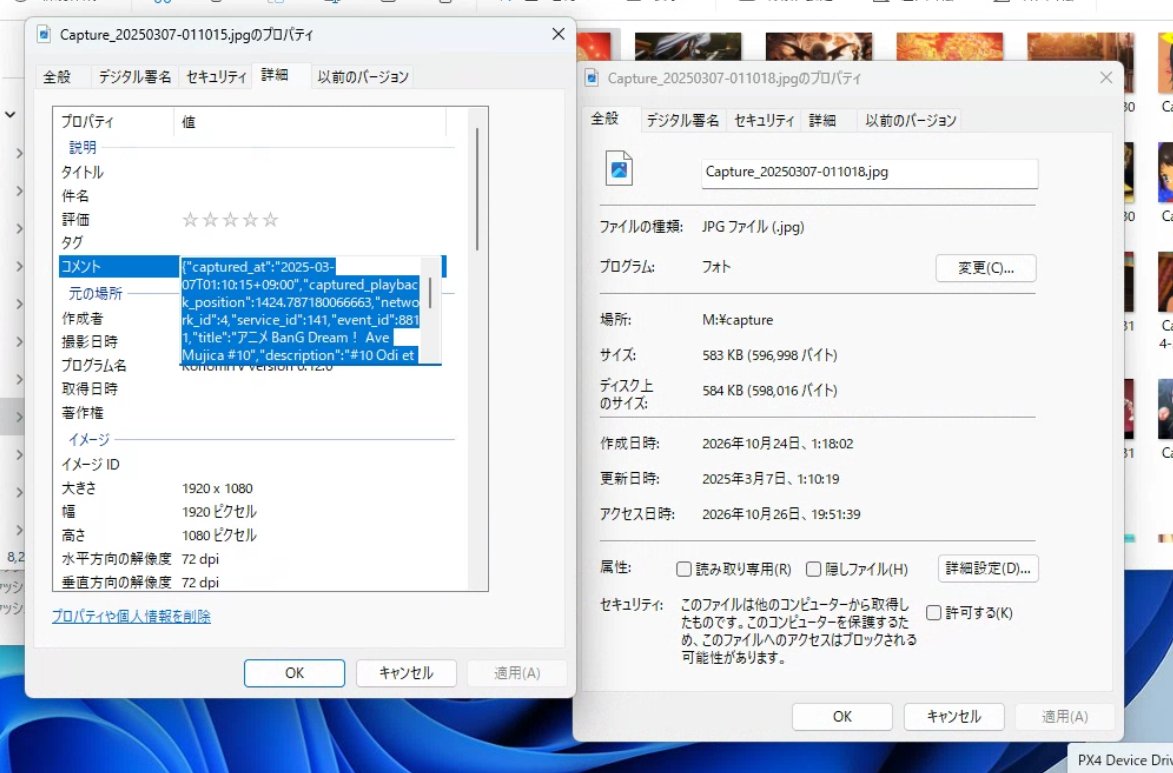Select the 件名 property row
Image resolution: width=1173 pixels, height=773 pixels.
coord(253,196)
